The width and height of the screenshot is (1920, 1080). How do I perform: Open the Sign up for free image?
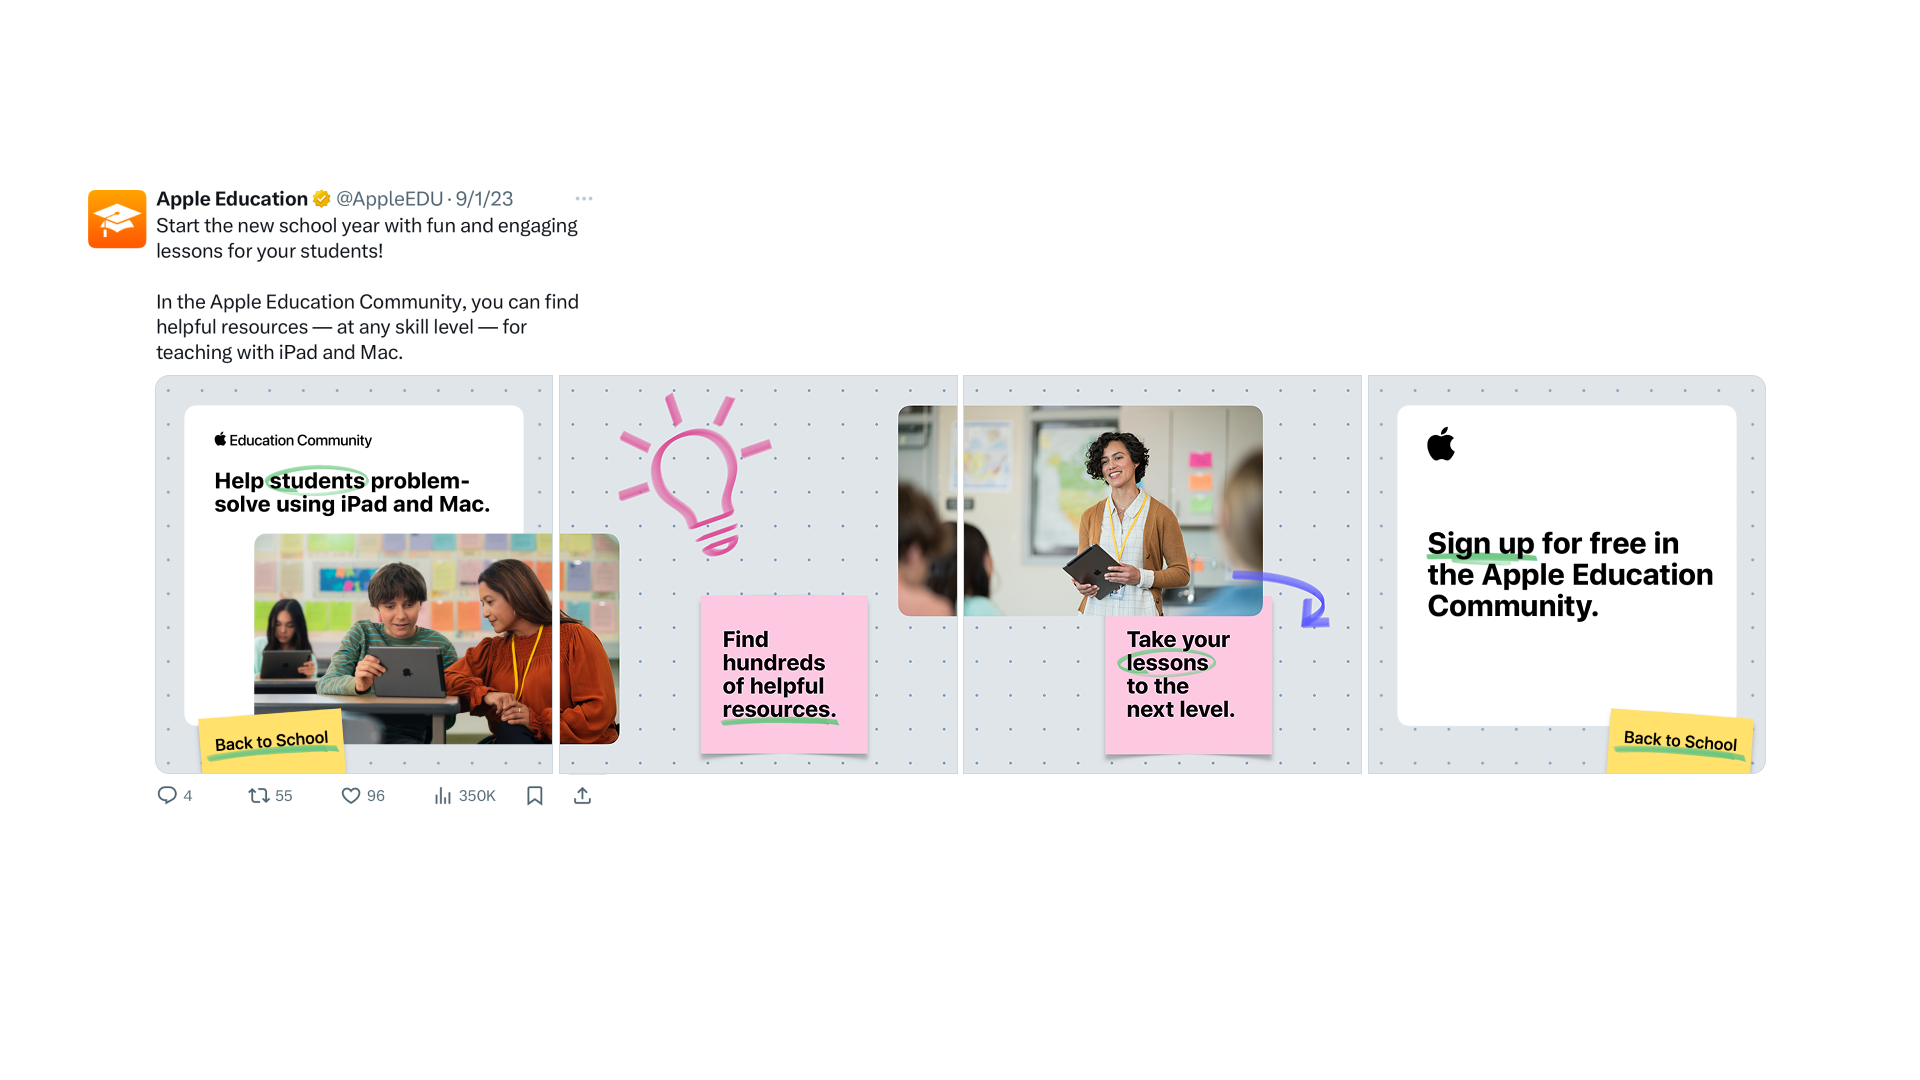1566,574
